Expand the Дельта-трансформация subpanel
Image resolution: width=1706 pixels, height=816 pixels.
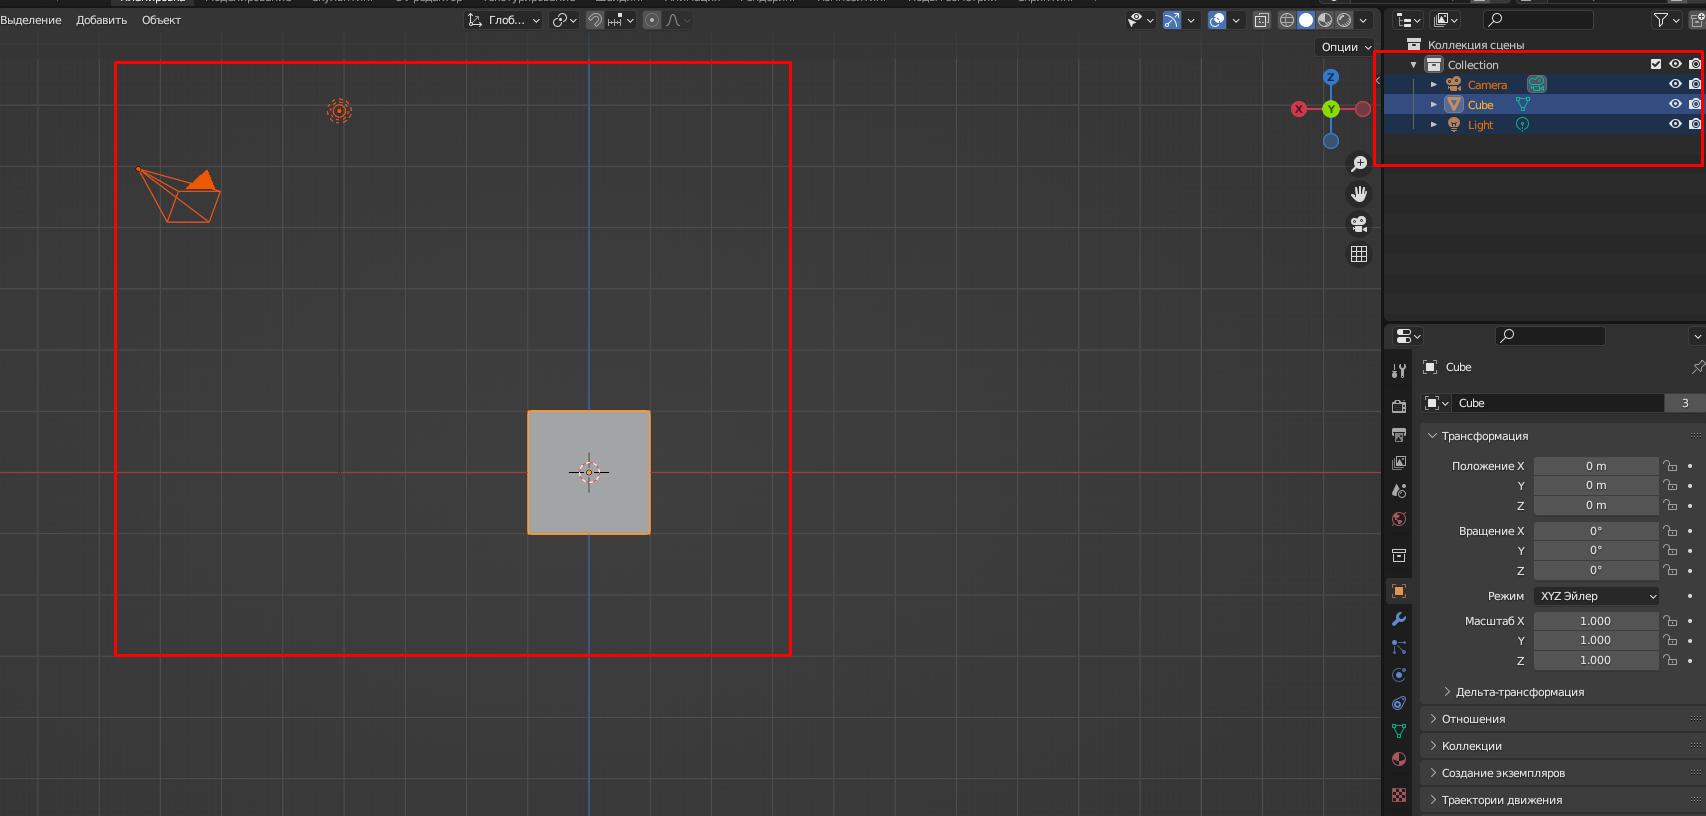click(x=1519, y=692)
